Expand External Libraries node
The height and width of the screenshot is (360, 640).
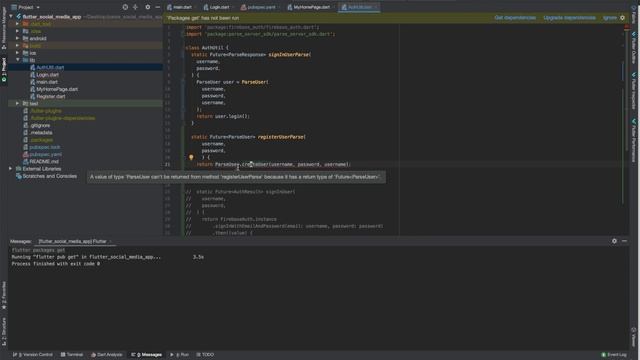coord(11,169)
